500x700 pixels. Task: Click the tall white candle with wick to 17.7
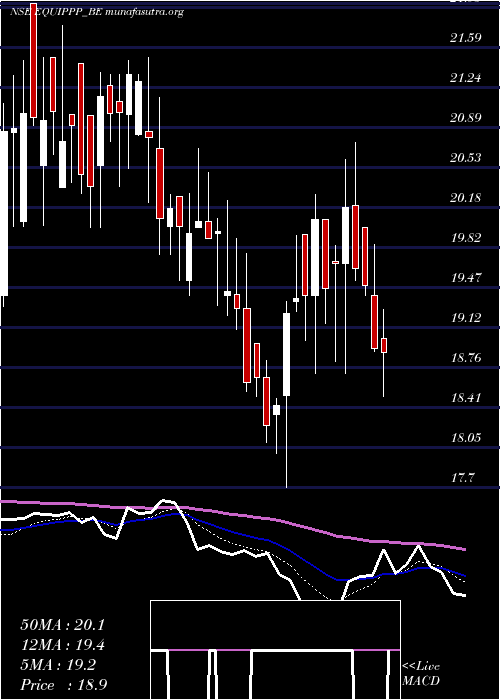286,354
